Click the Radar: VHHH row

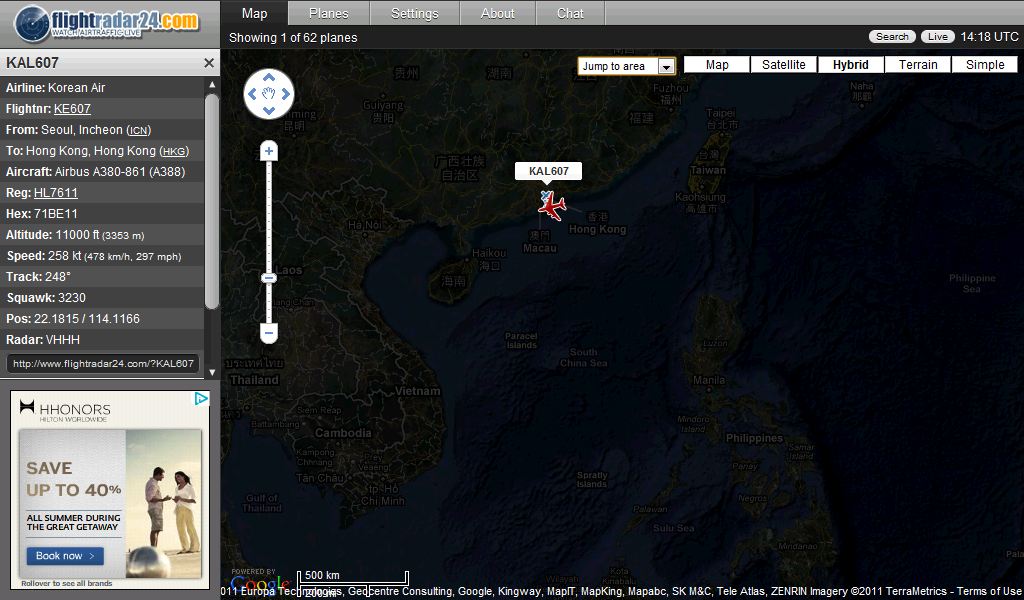point(102,339)
